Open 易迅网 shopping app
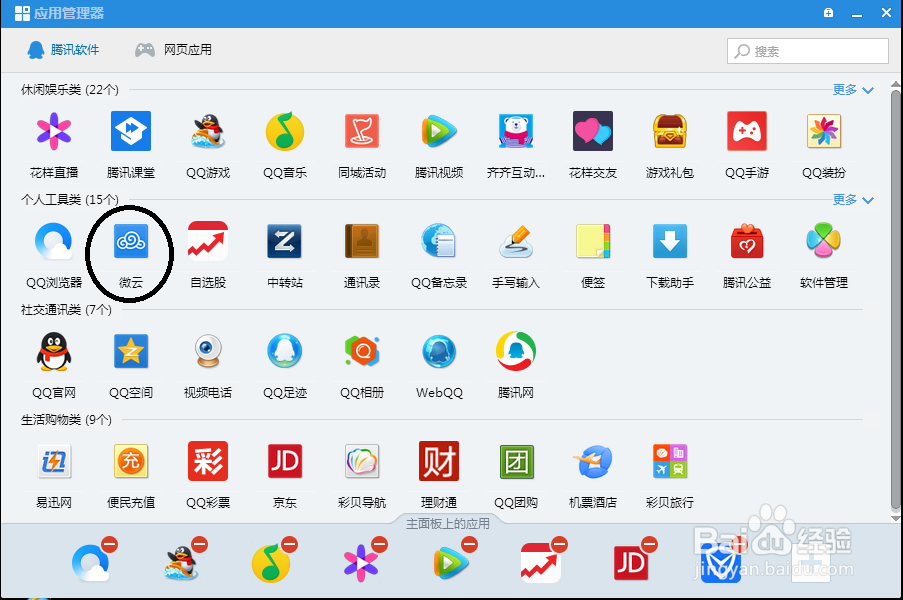 point(54,461)
